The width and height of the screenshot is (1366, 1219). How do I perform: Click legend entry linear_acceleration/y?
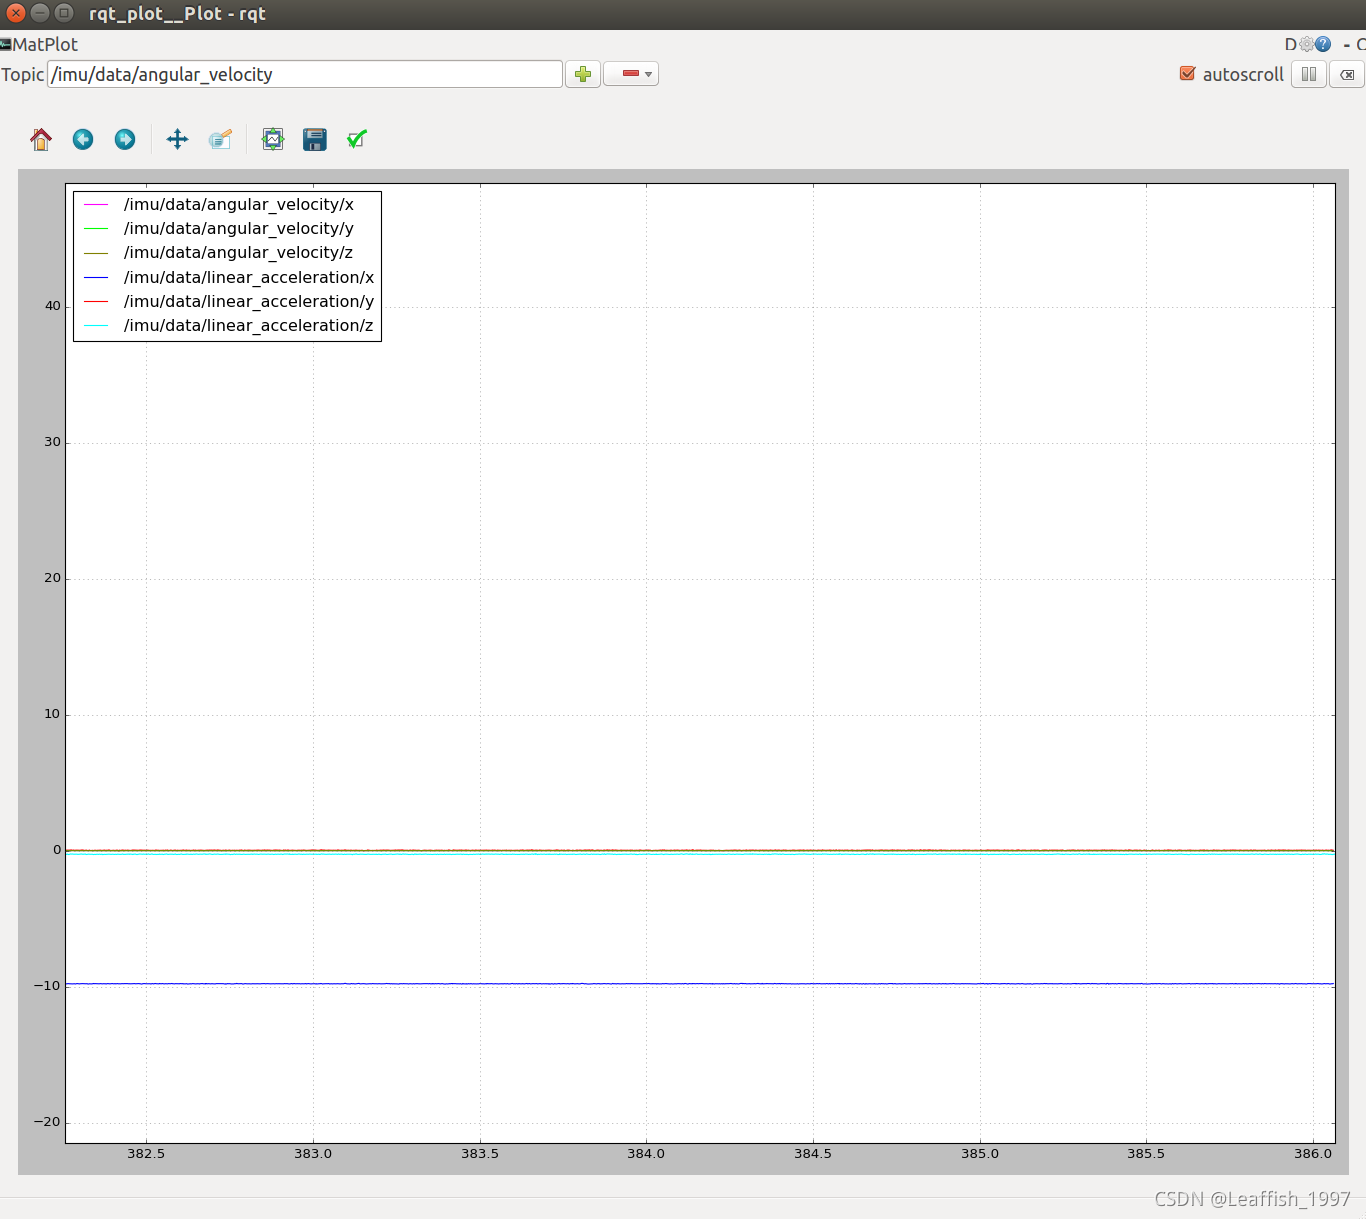pyautogui.click(x=249, y=301)
